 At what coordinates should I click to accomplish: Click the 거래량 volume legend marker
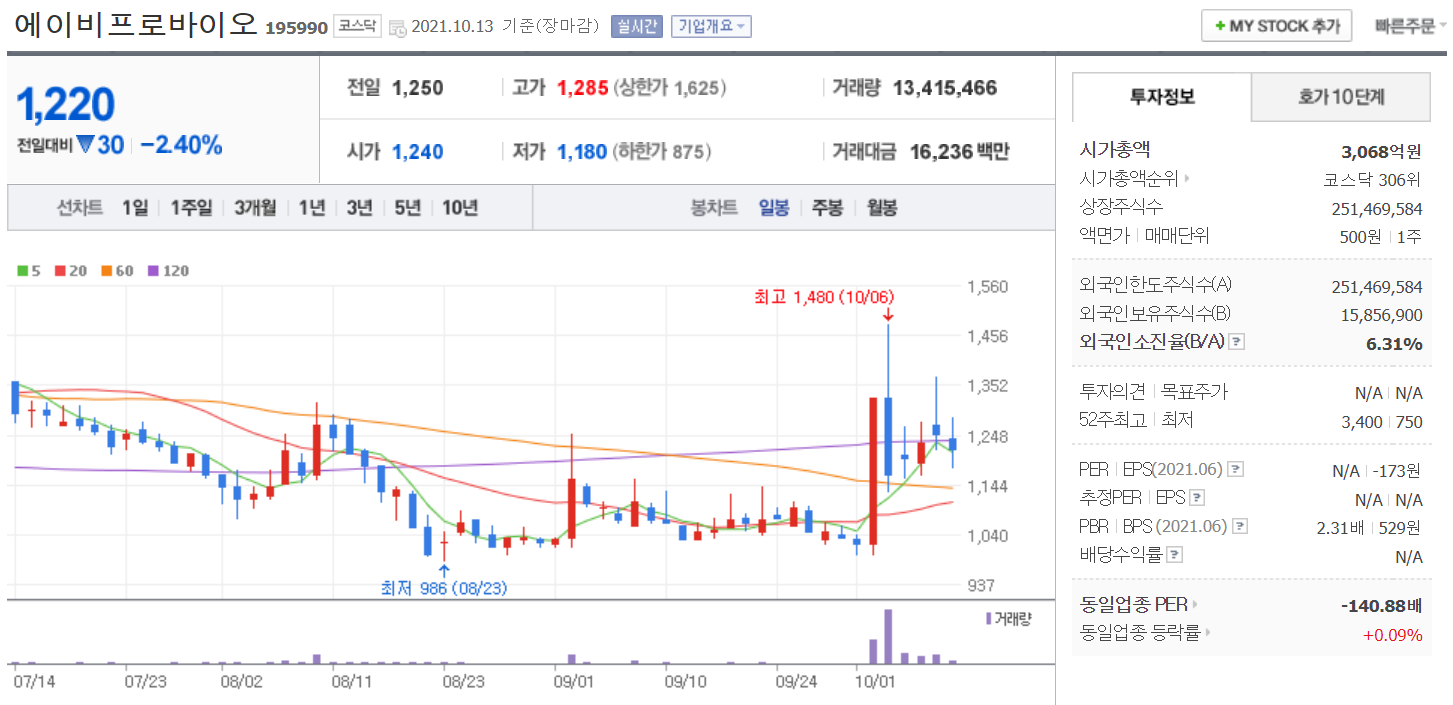click(x=1009, y=619)
